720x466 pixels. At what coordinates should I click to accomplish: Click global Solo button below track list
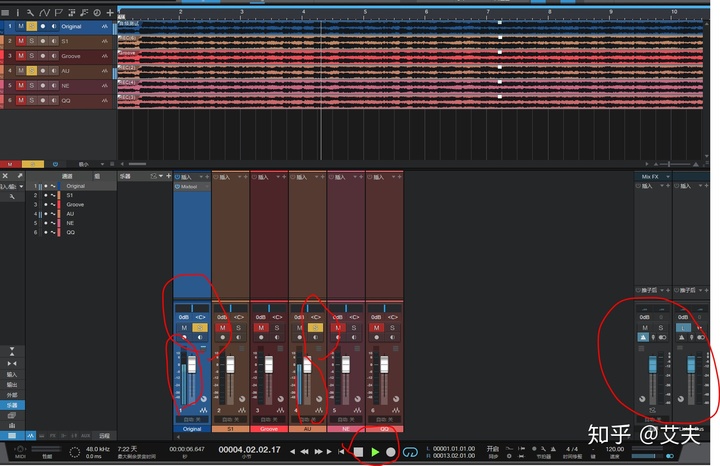pyautogui.click(x=33, y=164)
